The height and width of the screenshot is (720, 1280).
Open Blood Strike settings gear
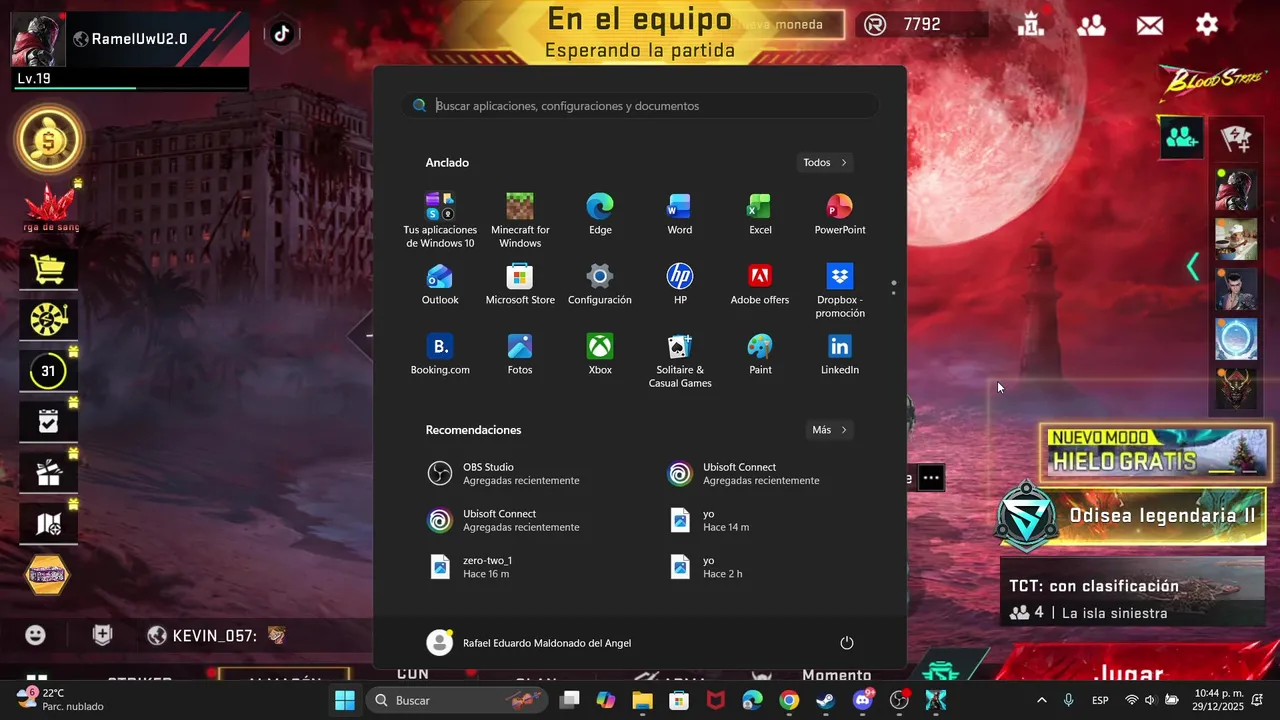pos(1207,25)
